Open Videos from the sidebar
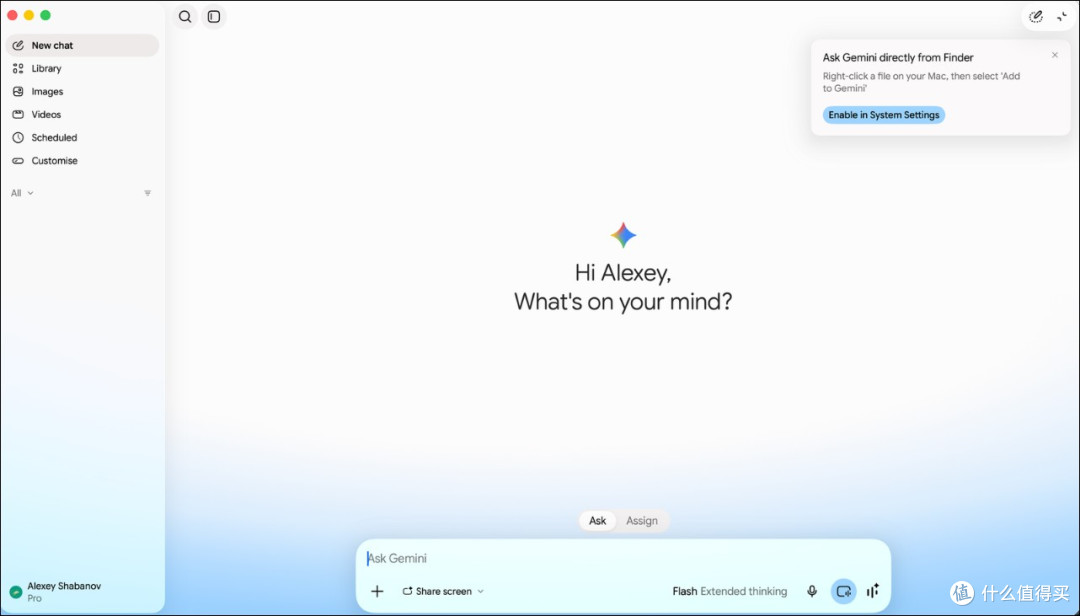 82,114
